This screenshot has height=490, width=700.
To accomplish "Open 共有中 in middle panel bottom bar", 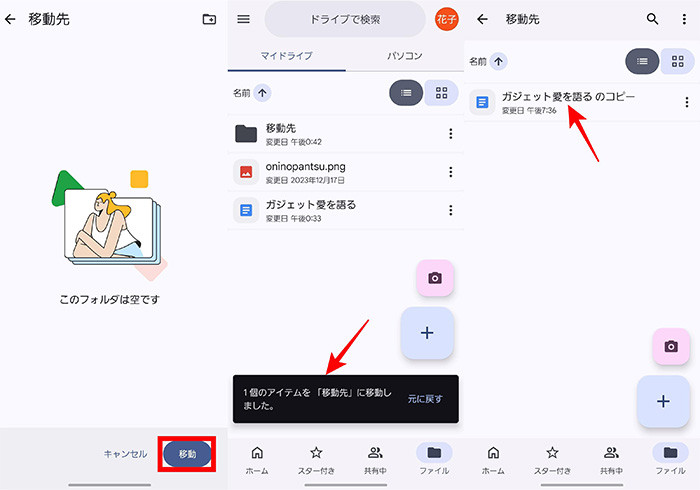I will [x=375, y=460].
